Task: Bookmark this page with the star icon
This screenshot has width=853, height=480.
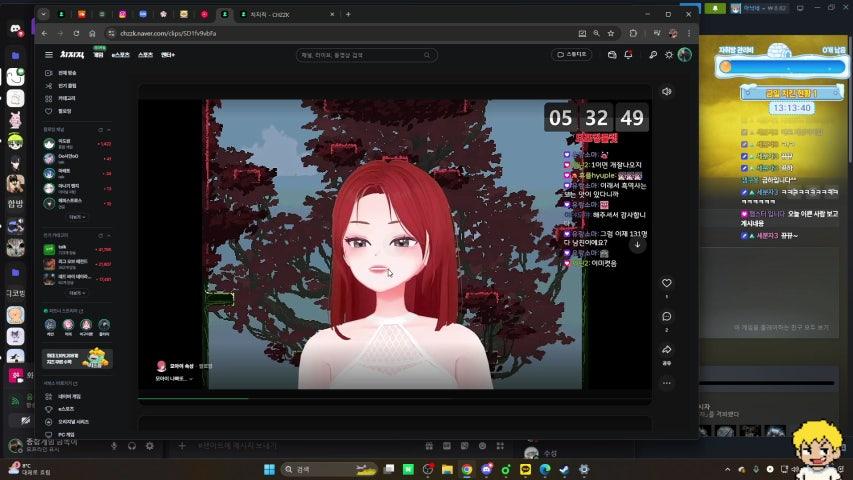Action: point(611,33)
